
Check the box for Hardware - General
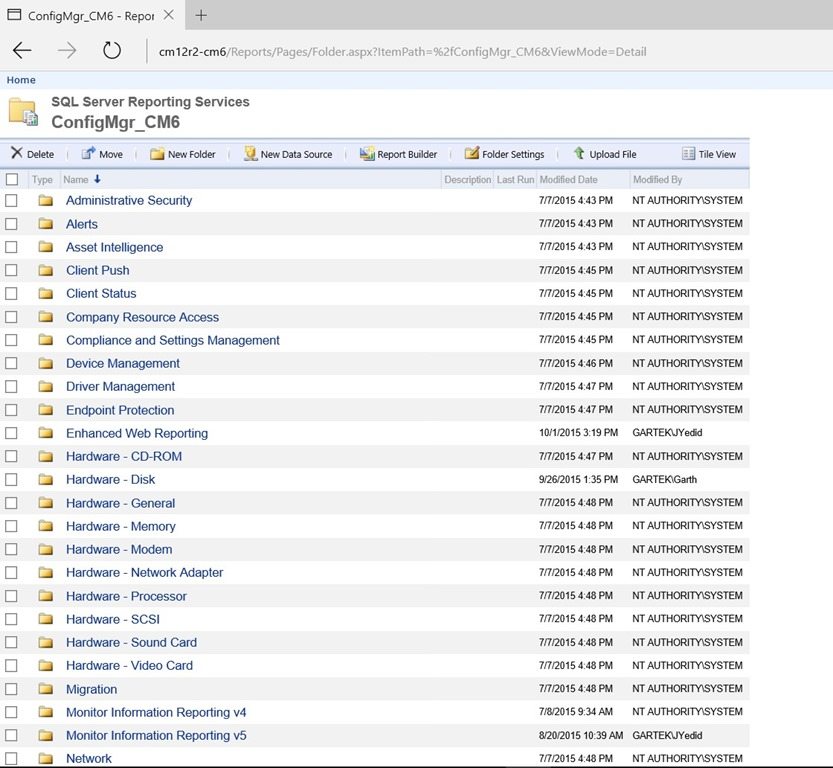[x=11, y=503]
